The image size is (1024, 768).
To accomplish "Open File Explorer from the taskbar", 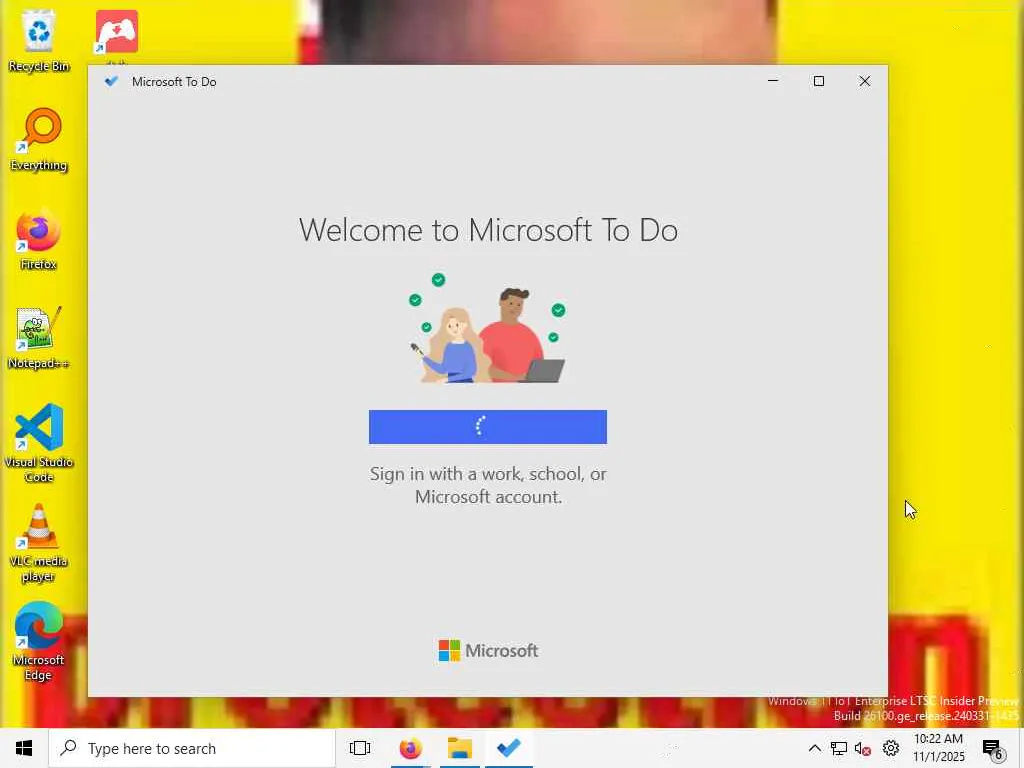I will point(460,748).
